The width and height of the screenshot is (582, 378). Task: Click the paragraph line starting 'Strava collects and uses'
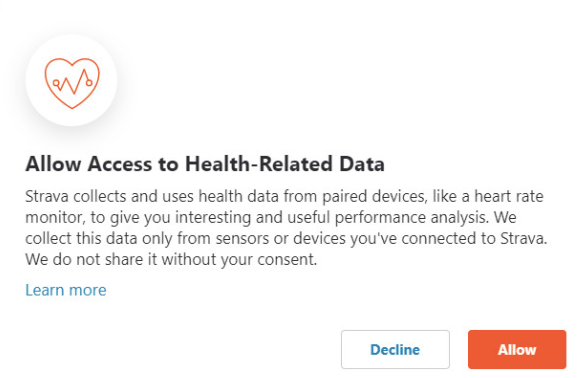click(284, 196)
